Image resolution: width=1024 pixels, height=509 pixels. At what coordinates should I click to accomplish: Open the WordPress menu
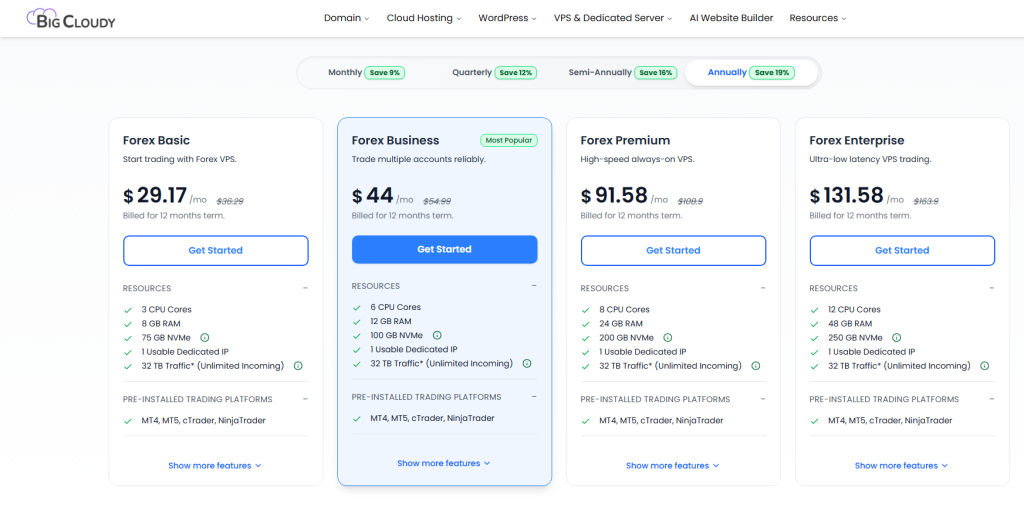coord(507,18)
